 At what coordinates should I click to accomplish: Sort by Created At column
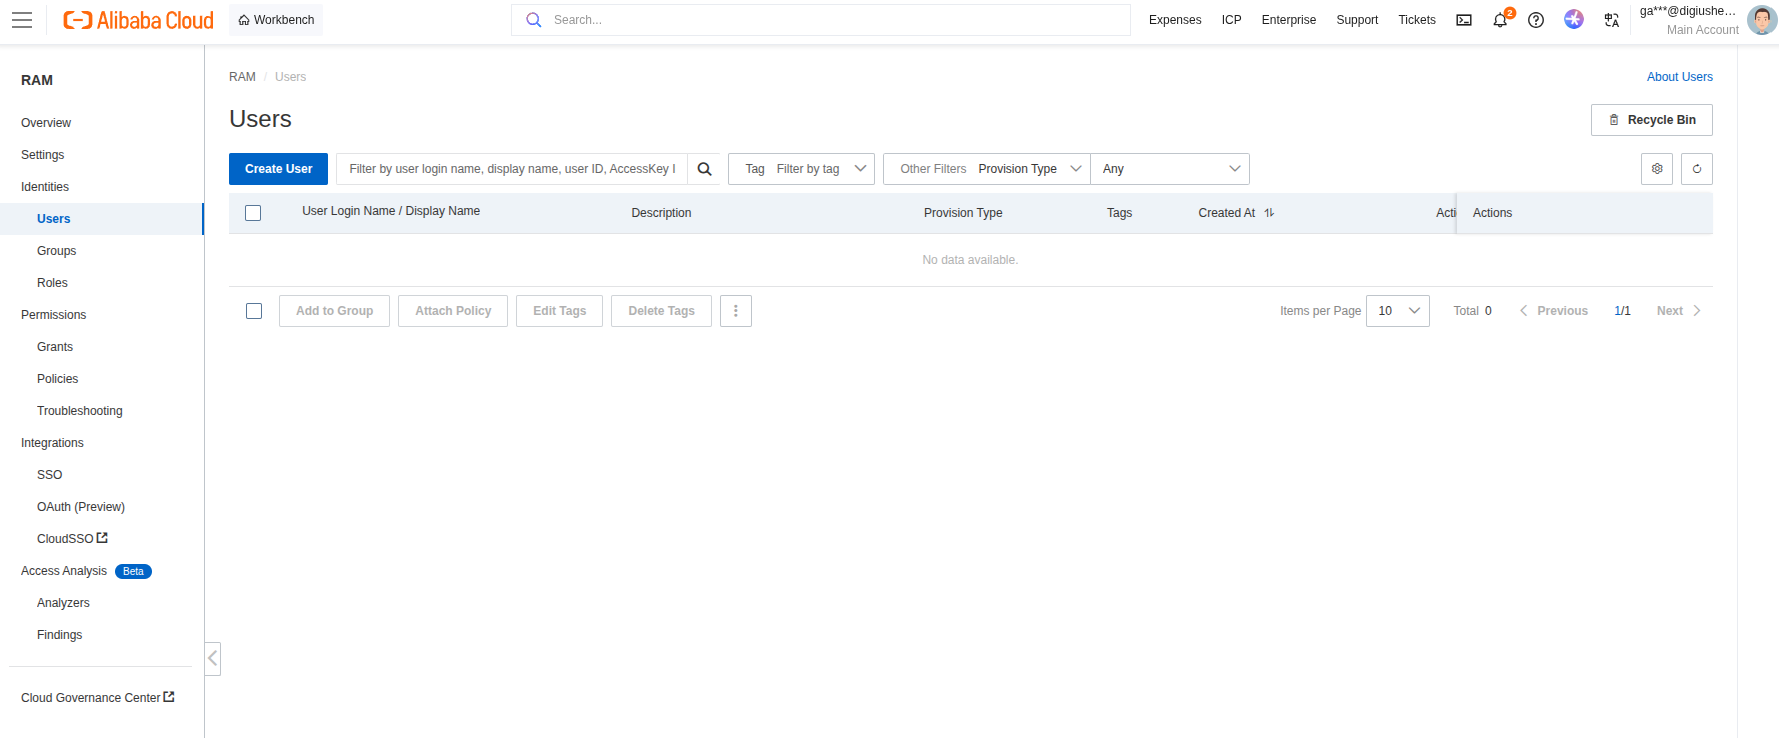[x=1269, y=213]
